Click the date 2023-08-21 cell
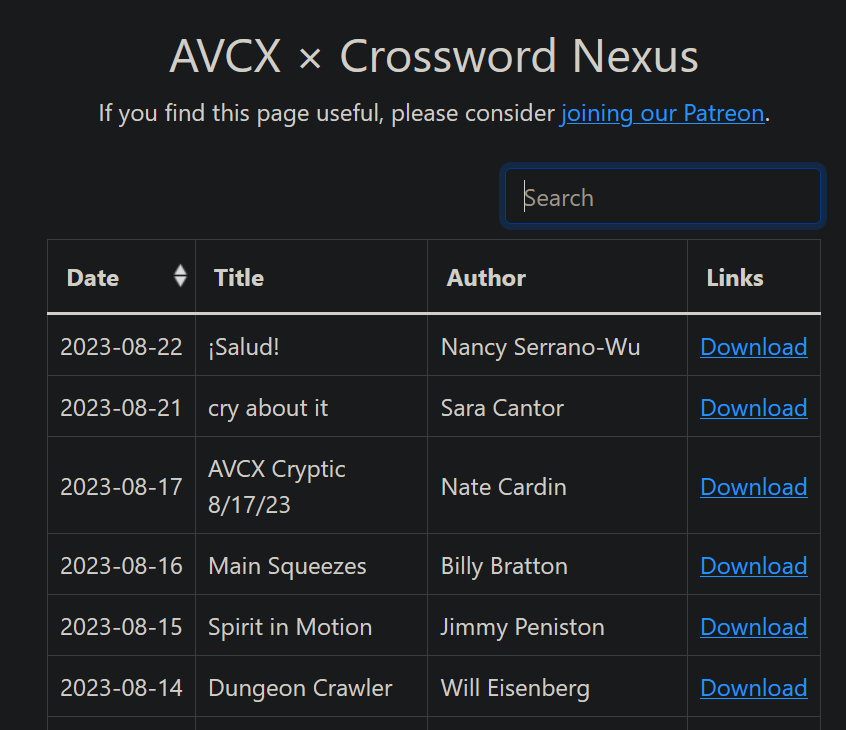Screen dimensions: 846x730 coord(120,408)
